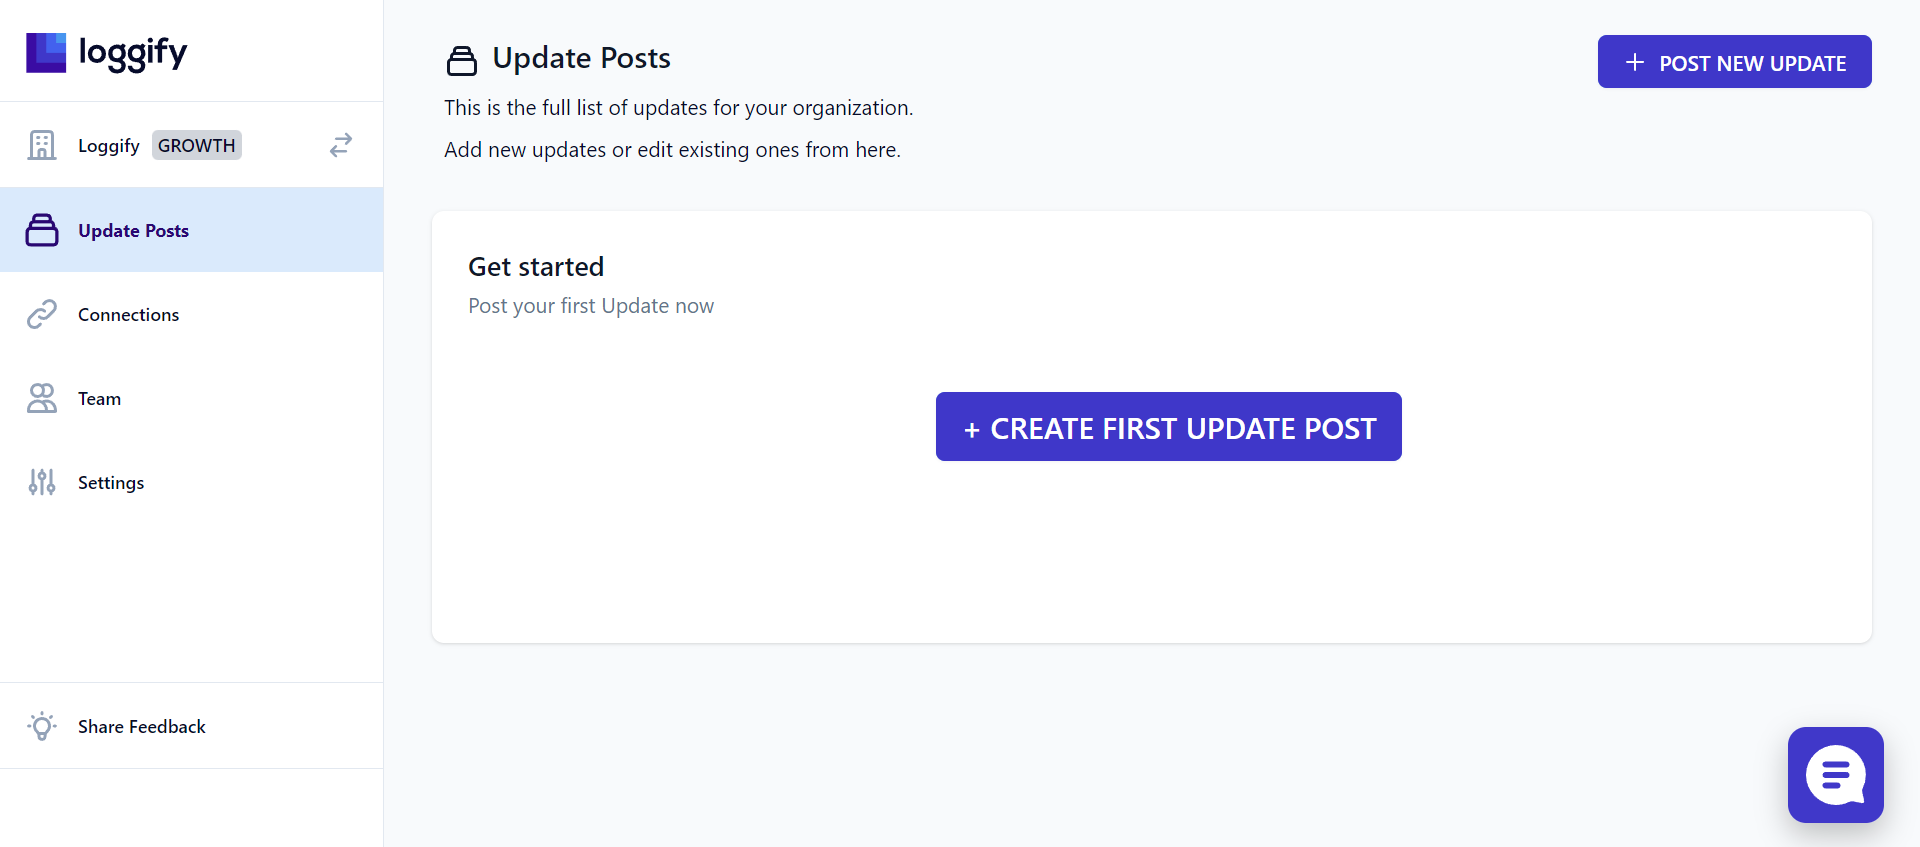Click the Connections chain link icon
Viewport: 1920px width, 847px height.
[42, 314]
